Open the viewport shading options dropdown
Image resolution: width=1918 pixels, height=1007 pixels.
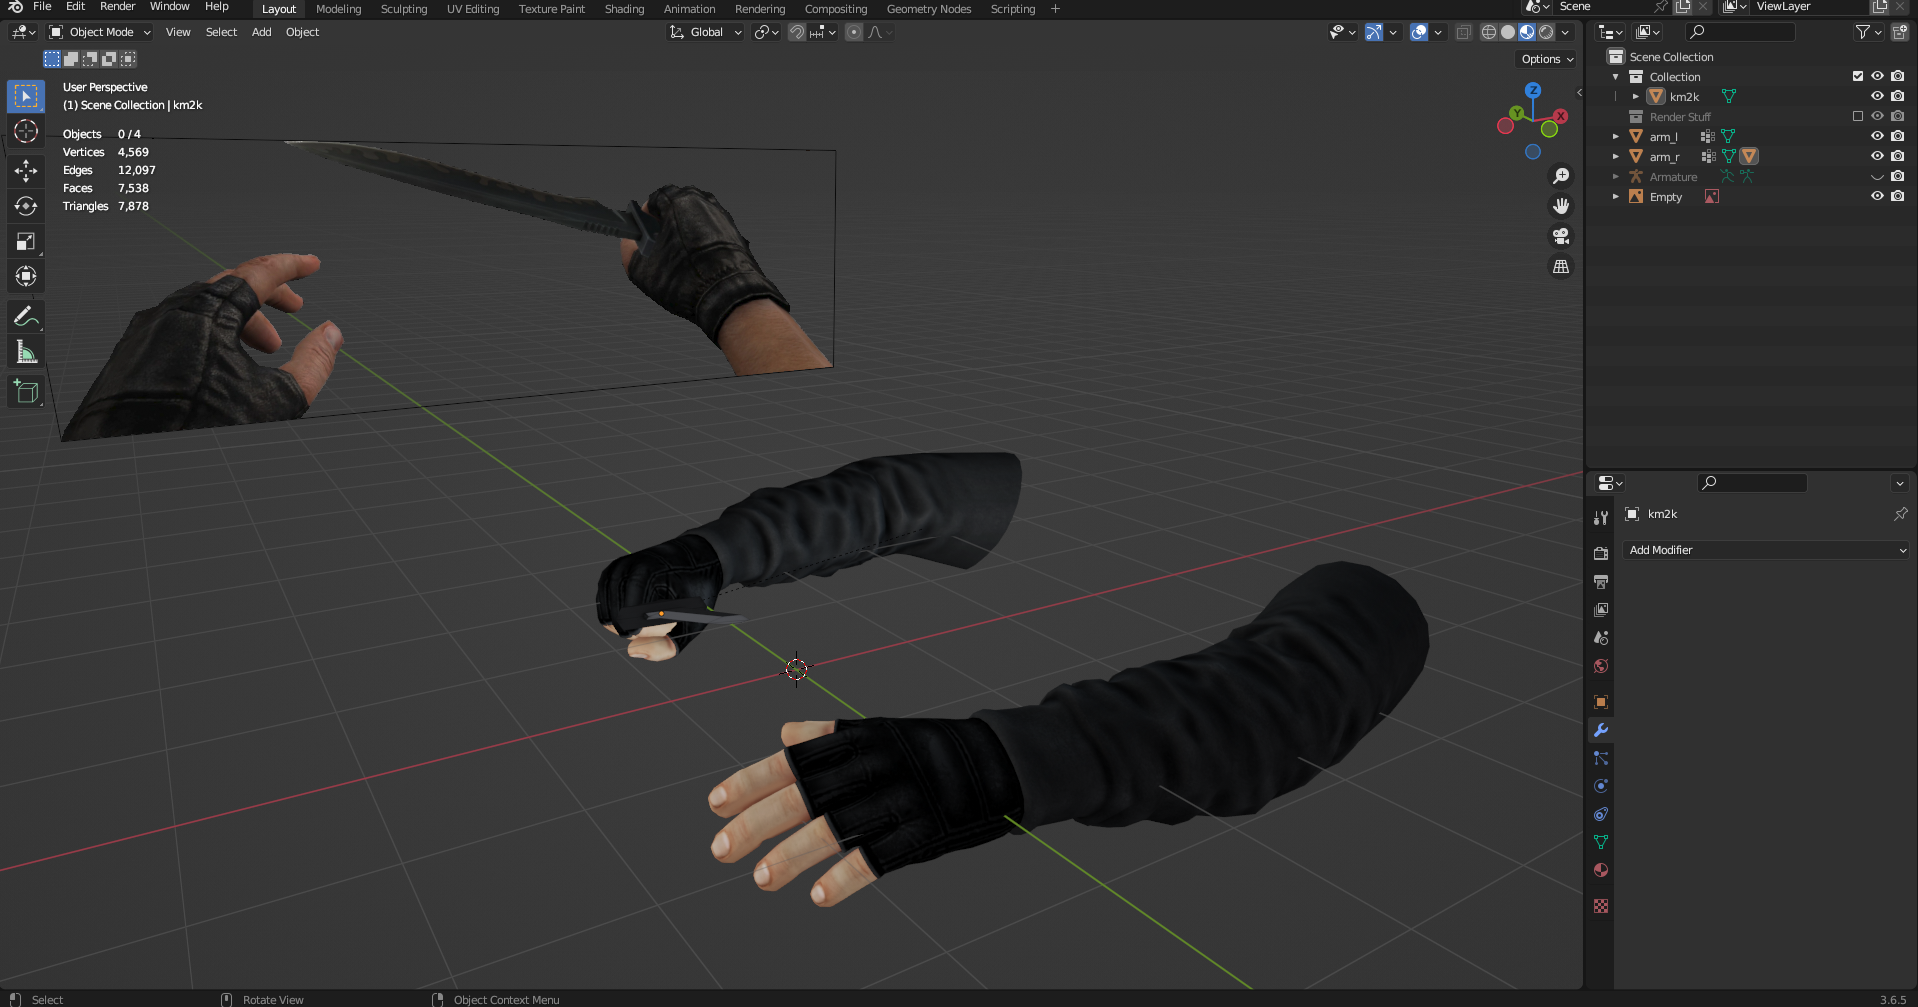point(1566,32)
